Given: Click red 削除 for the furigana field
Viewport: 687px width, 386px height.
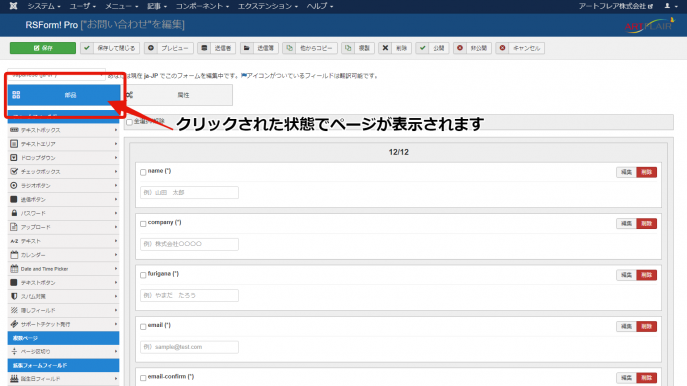Looking at the screenshot, I should click(647, 275).
